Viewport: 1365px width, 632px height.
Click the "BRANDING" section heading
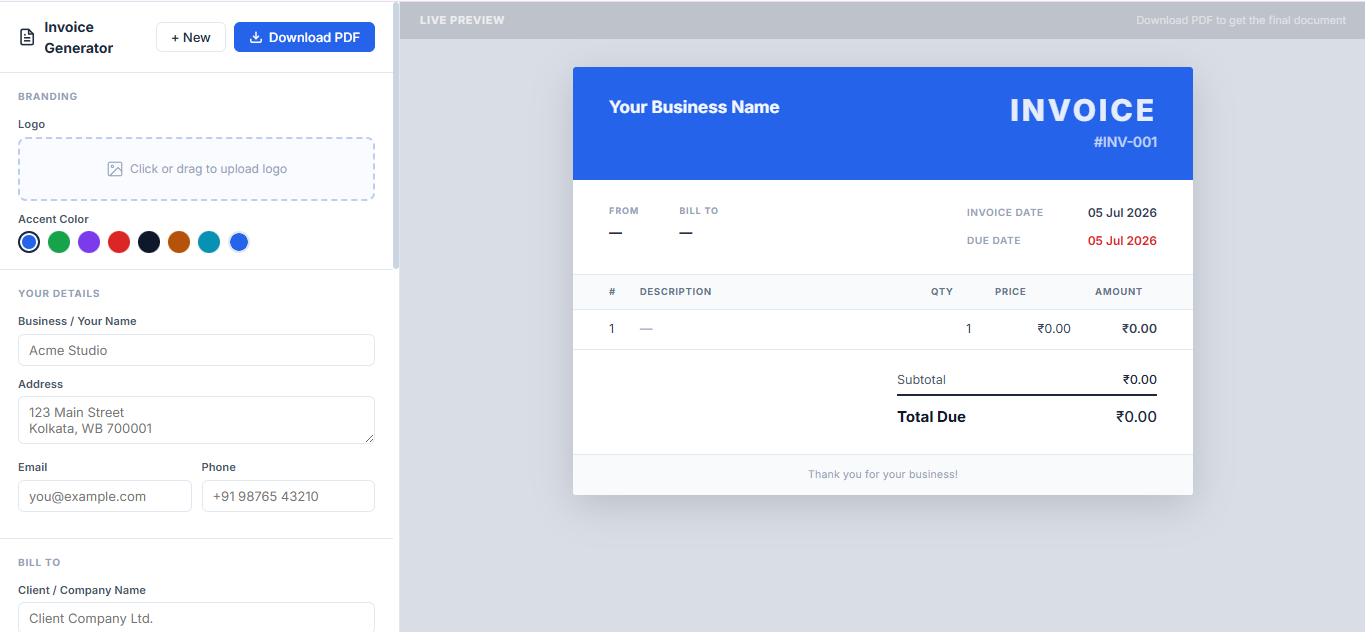tap(48, 97)
